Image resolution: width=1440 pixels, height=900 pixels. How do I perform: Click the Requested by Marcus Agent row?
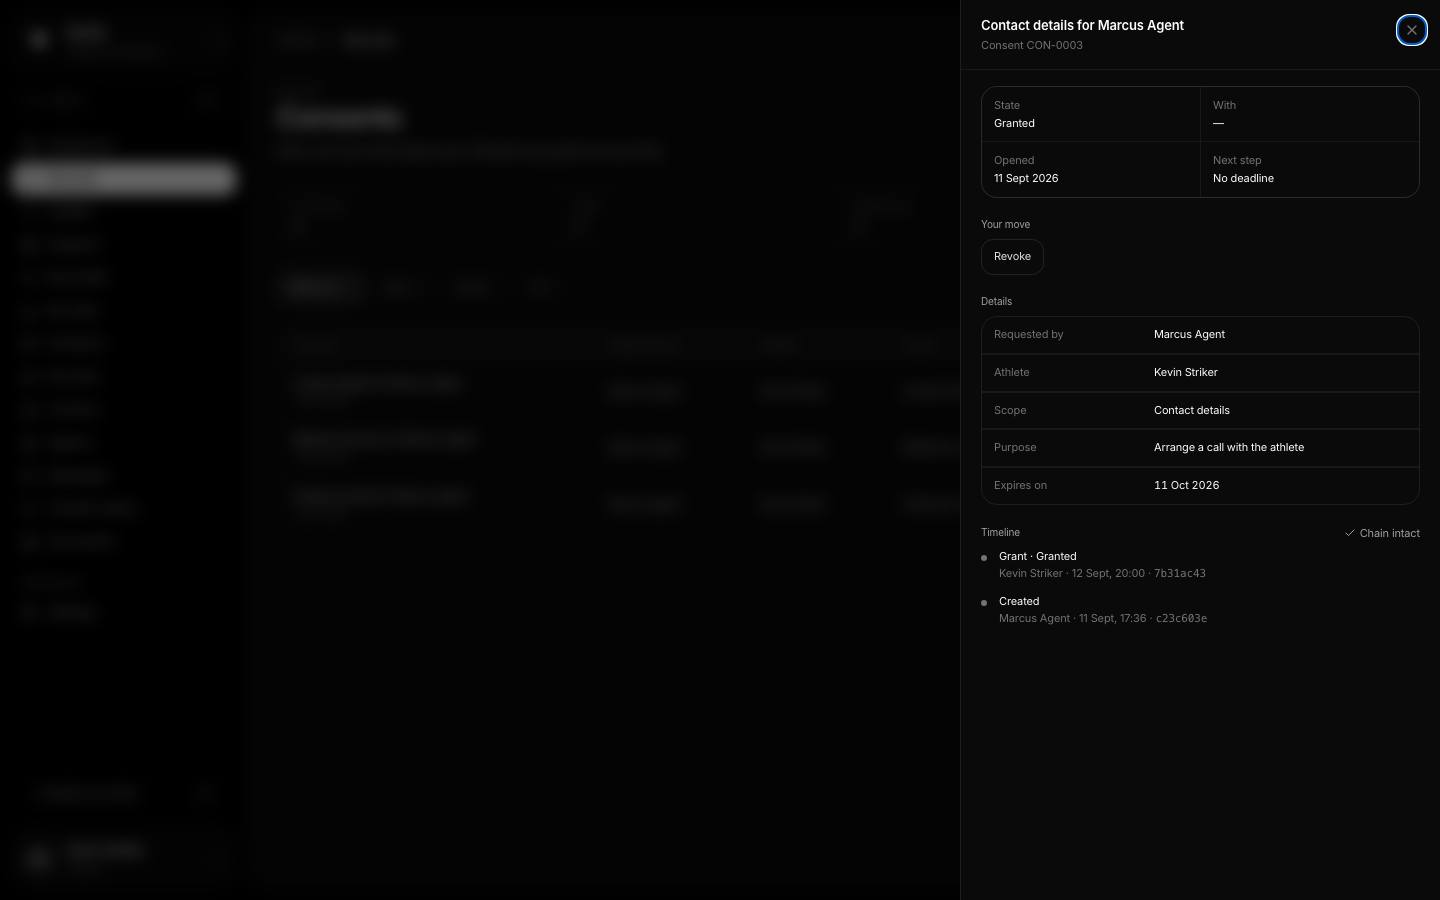[x=1200, y=335]
